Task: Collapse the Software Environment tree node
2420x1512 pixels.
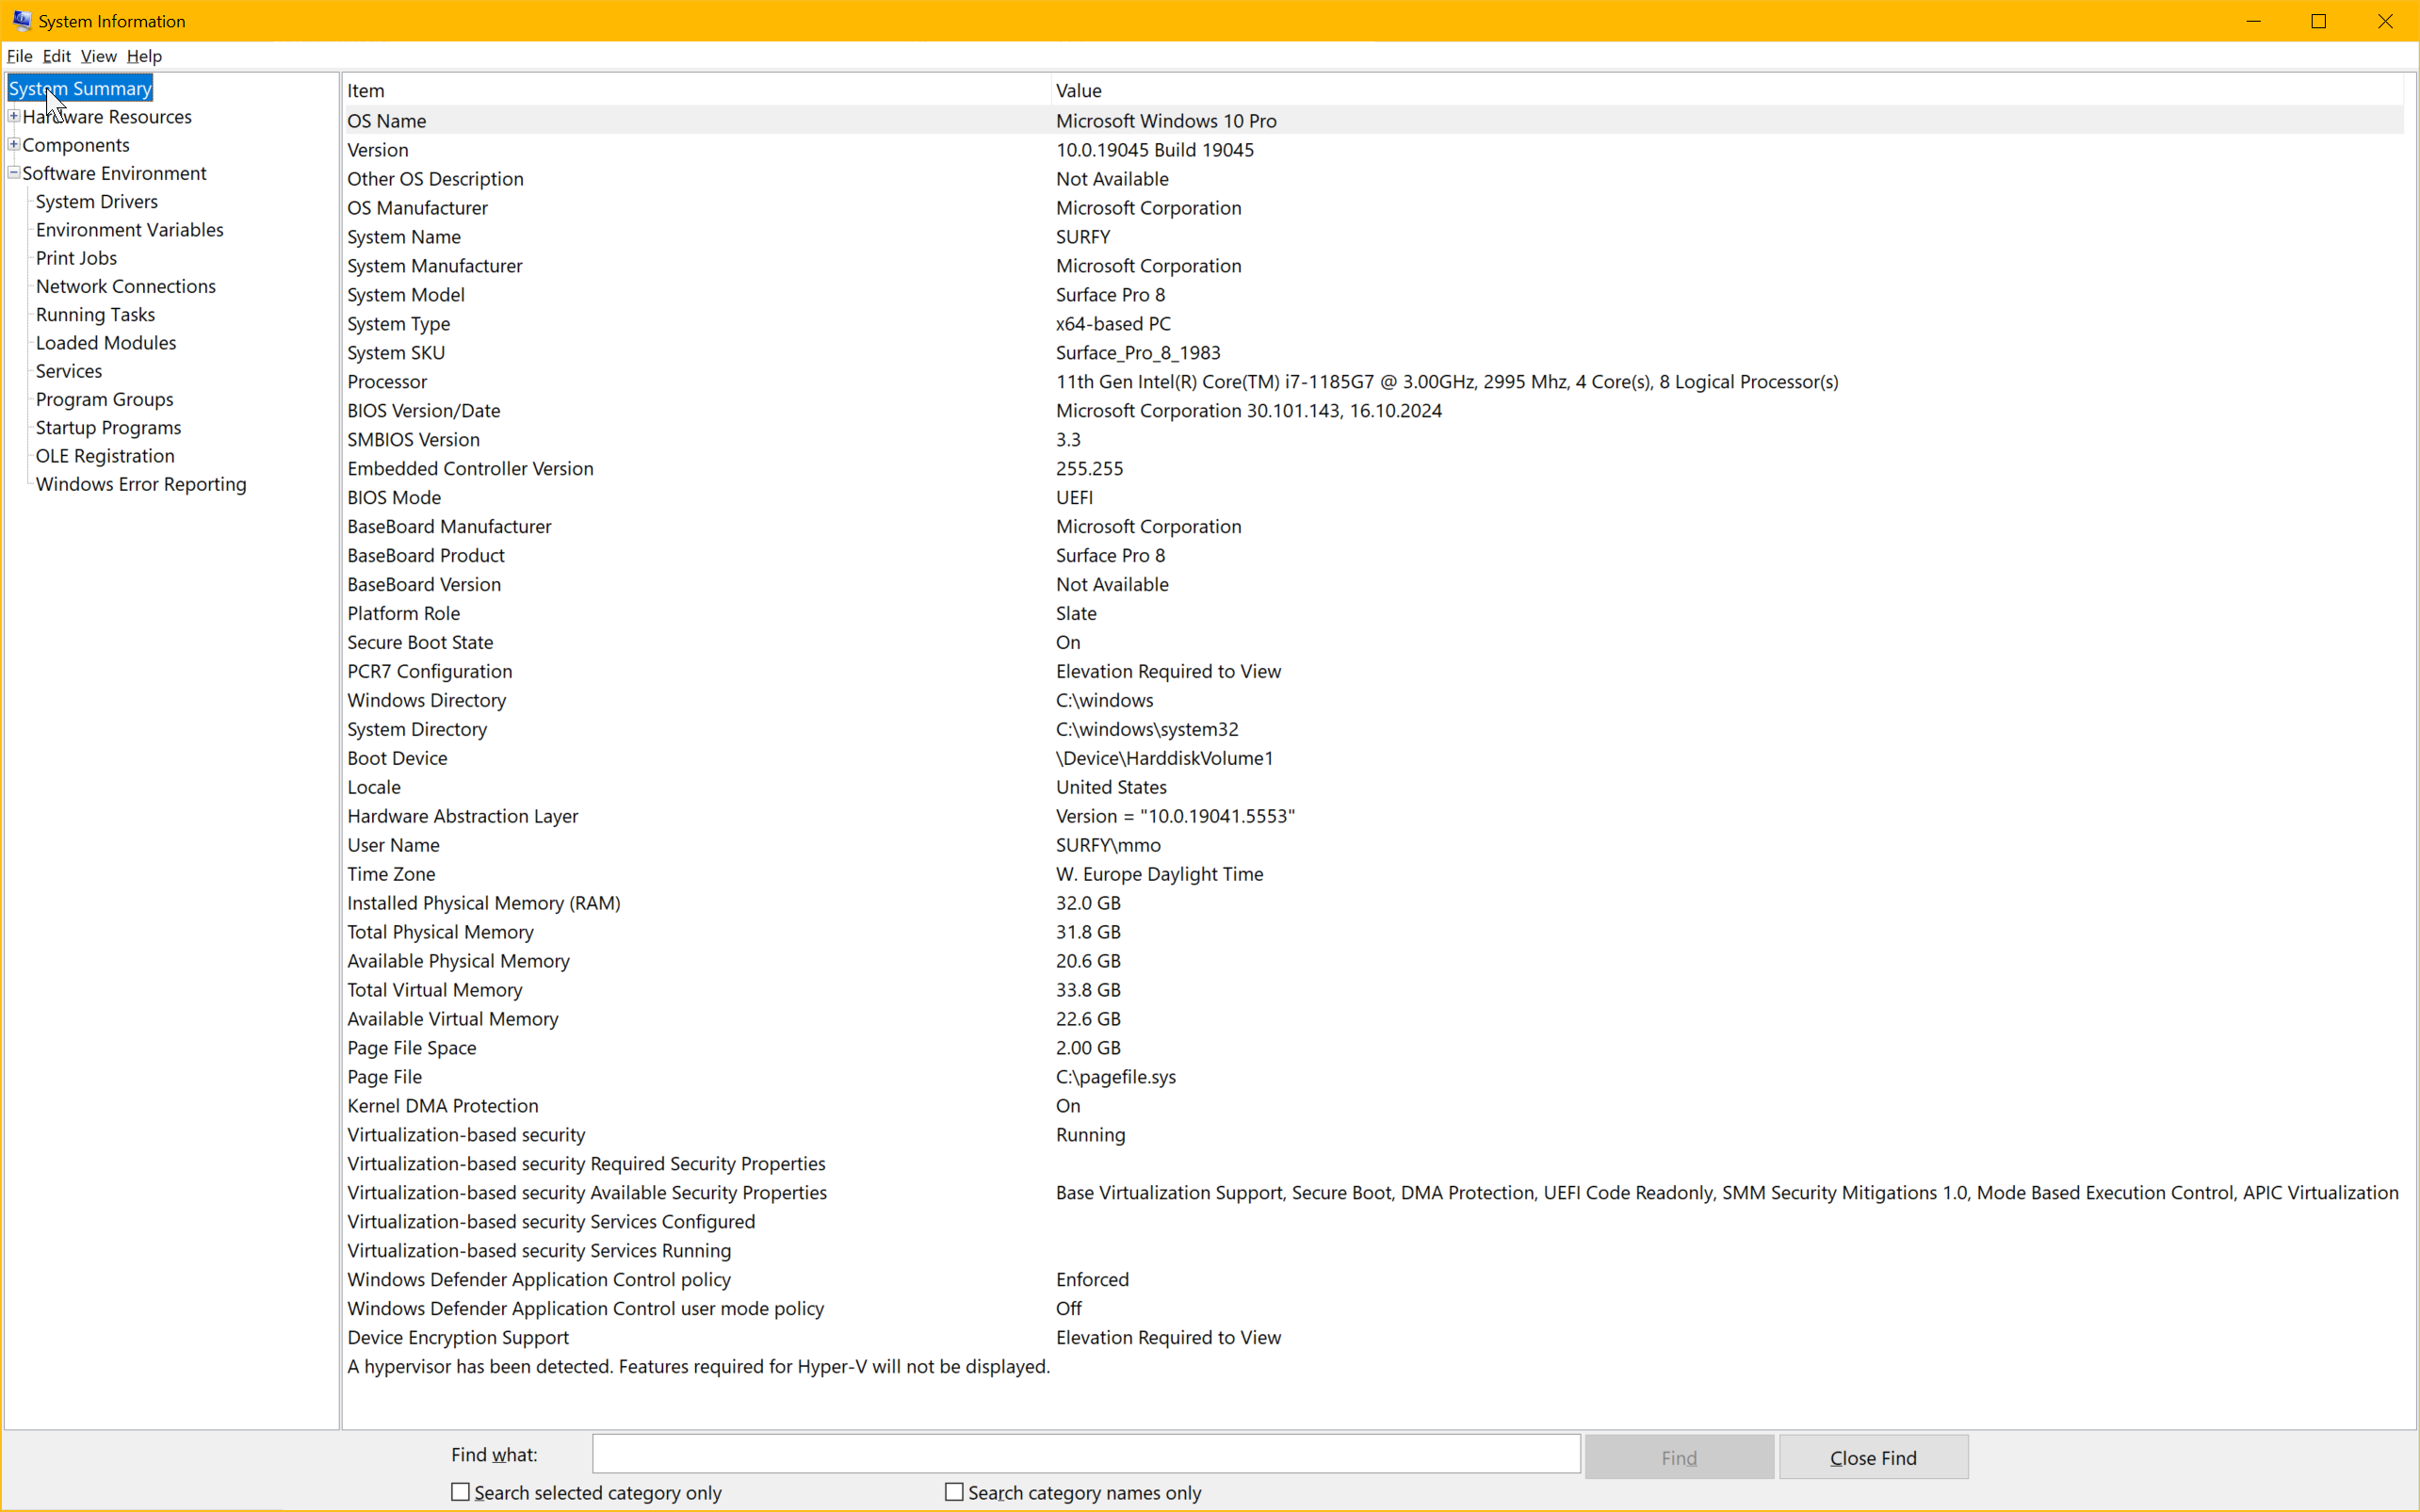Action: click(x=14, y=172)
